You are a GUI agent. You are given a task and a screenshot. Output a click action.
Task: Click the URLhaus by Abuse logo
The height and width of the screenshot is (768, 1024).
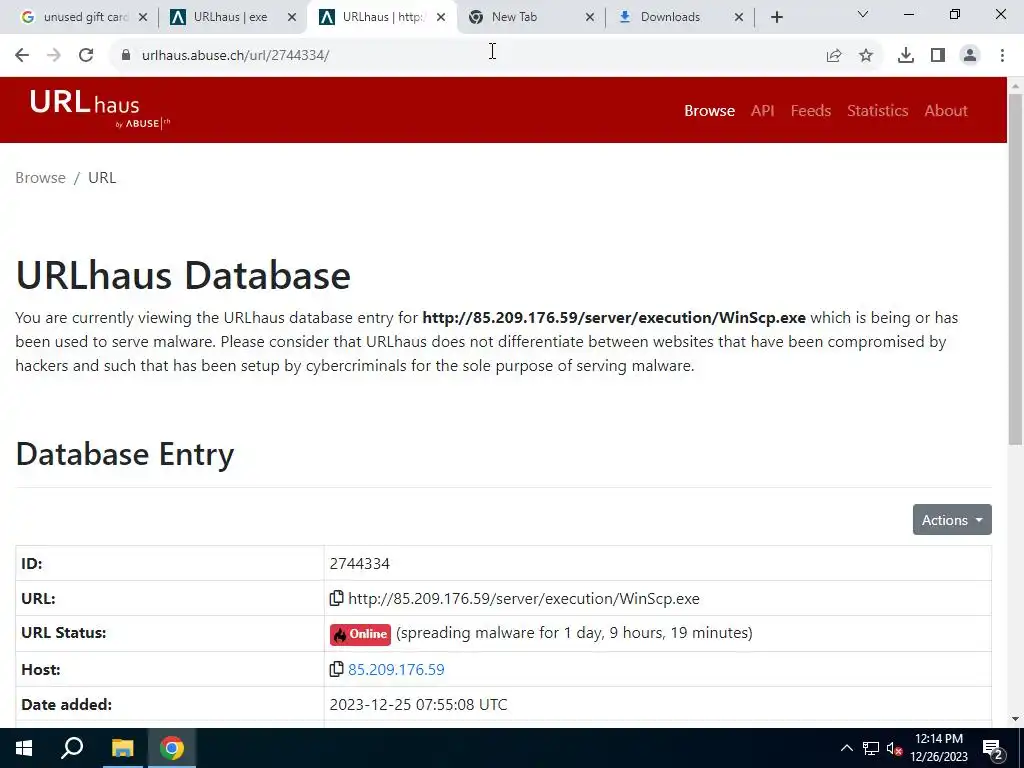99,109
